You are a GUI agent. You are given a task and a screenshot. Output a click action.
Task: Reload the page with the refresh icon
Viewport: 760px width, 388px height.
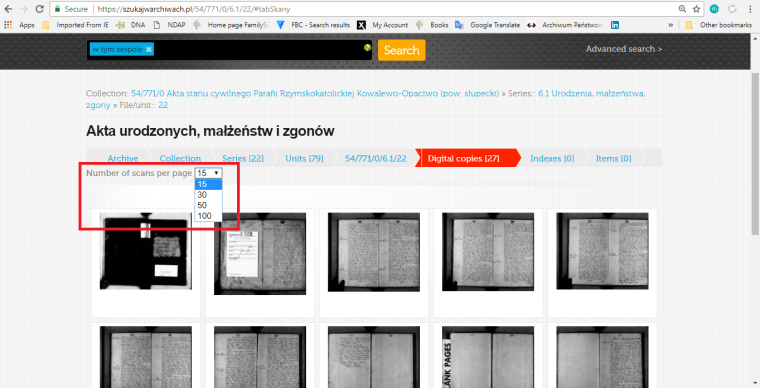[40, 9]
